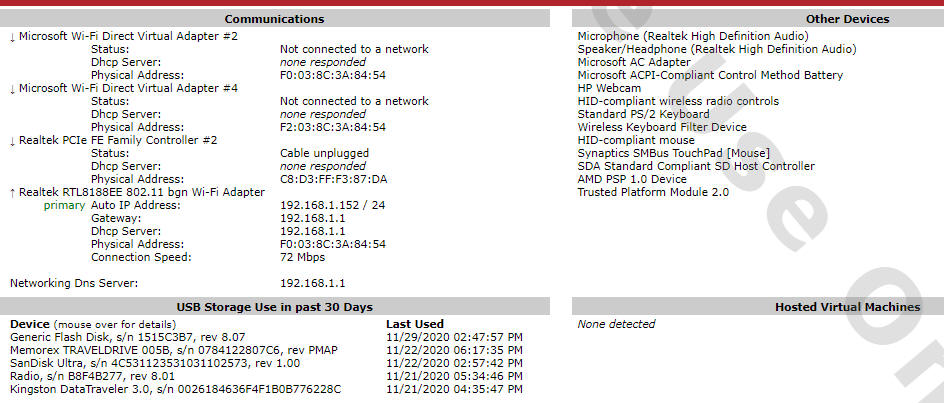Viewport: 944px width, 403px height.
Task: Click the down arrow beside Realtek PCIe FE Family Controller
Action: point(13,141)
